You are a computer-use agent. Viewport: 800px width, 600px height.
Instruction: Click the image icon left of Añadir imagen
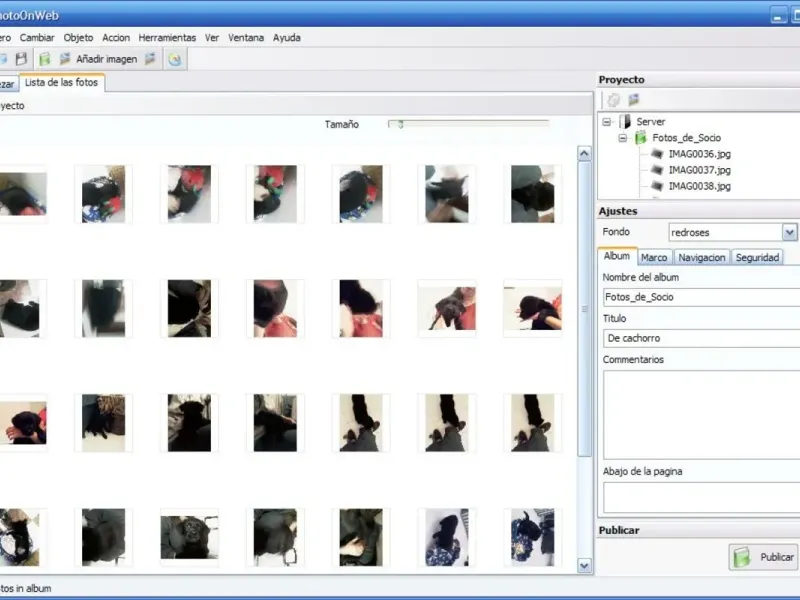click(66, 59)
